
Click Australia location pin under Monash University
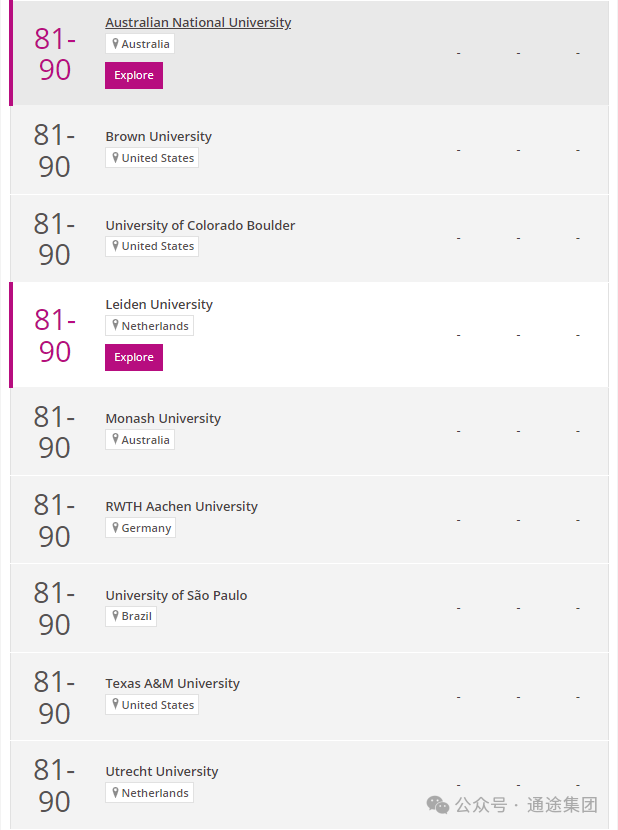pyautogui.click(x=115, y=440)
